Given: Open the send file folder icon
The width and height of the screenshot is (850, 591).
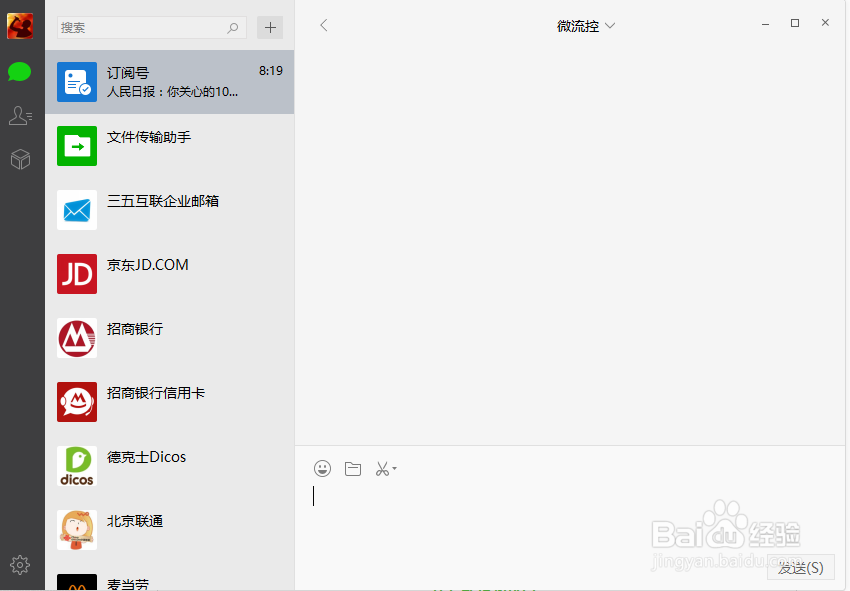Looking at the screenshot, I should (353, 468).
